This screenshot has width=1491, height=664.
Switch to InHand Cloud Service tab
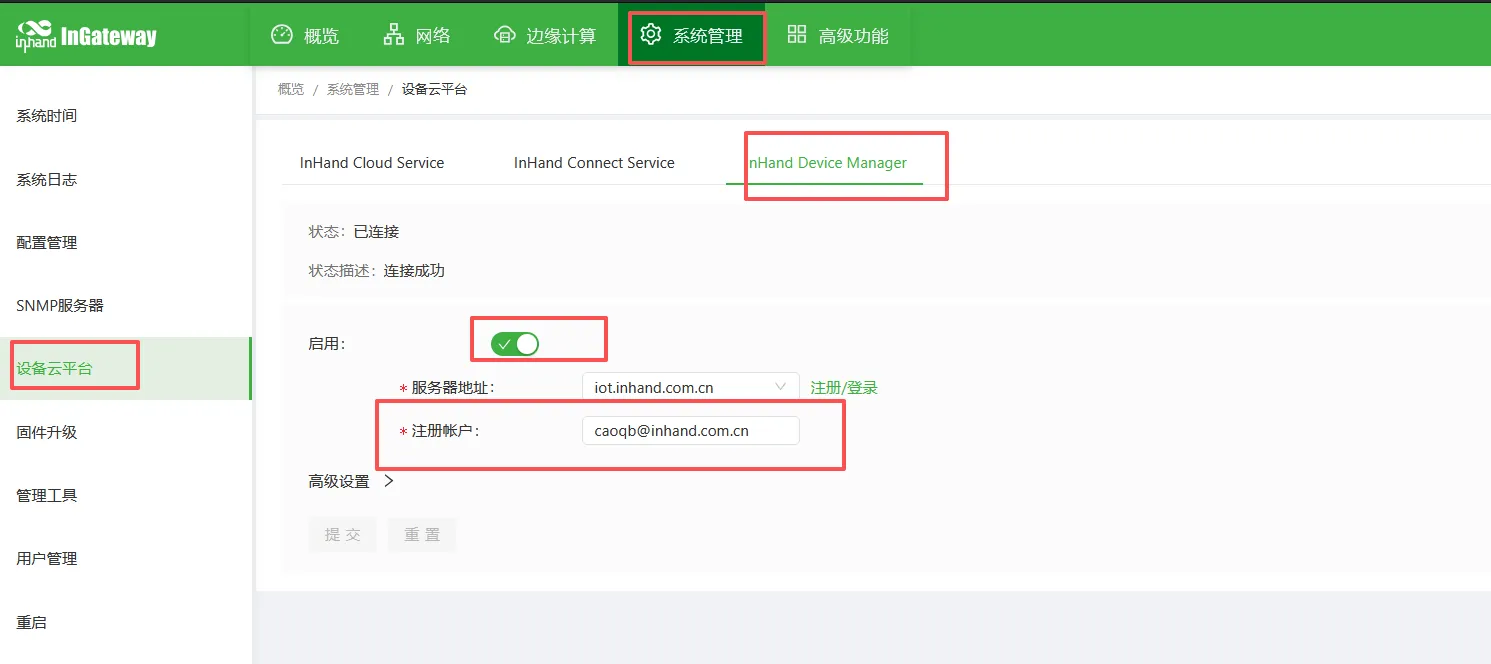(x=372, y=163)
